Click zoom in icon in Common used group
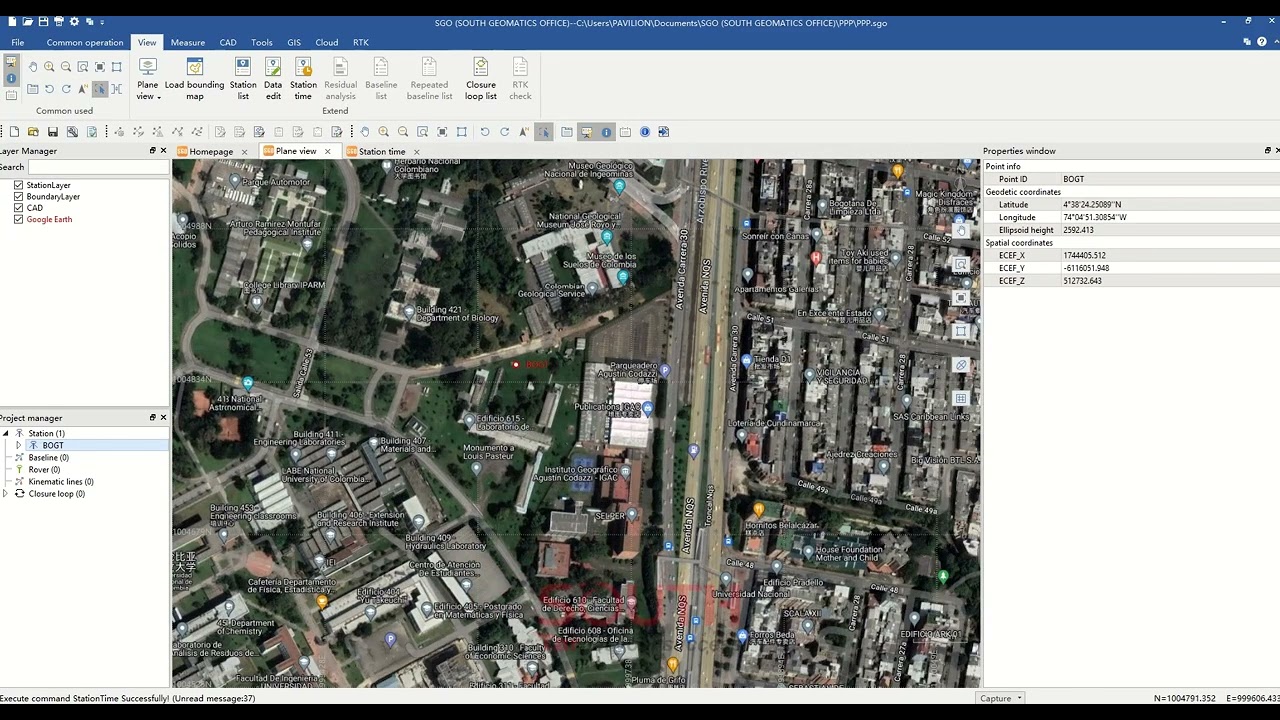 pyautogui.click(x=49, y=67)
